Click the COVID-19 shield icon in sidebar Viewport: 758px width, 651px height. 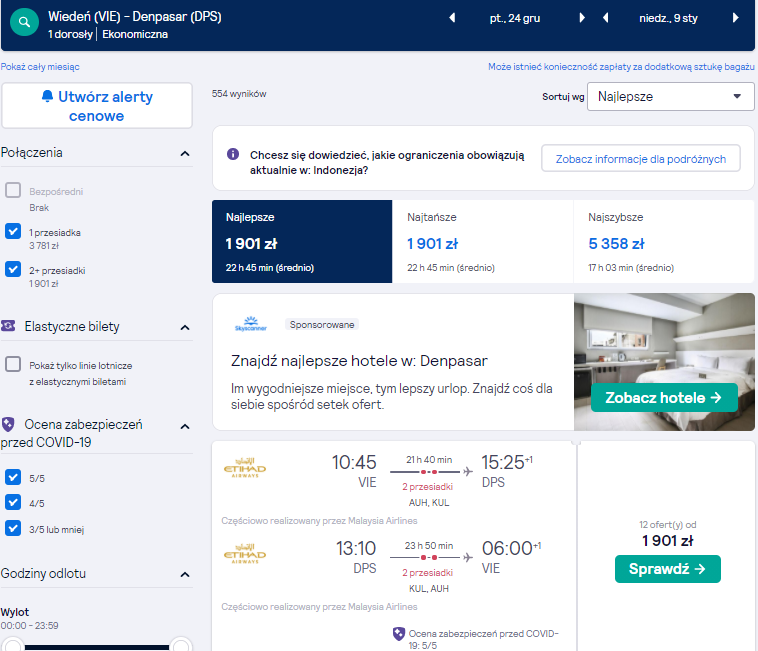(x=8, y=424)
